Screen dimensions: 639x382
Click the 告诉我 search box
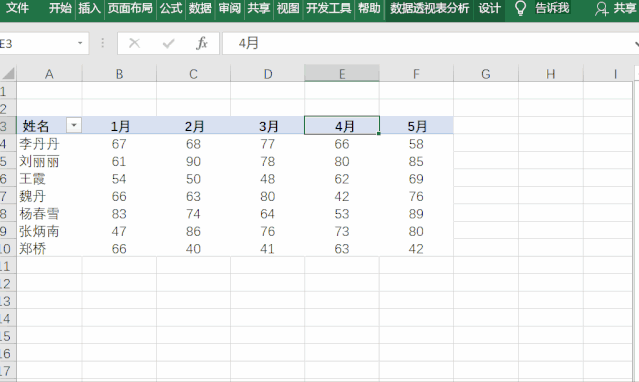[x=552, y=8]
